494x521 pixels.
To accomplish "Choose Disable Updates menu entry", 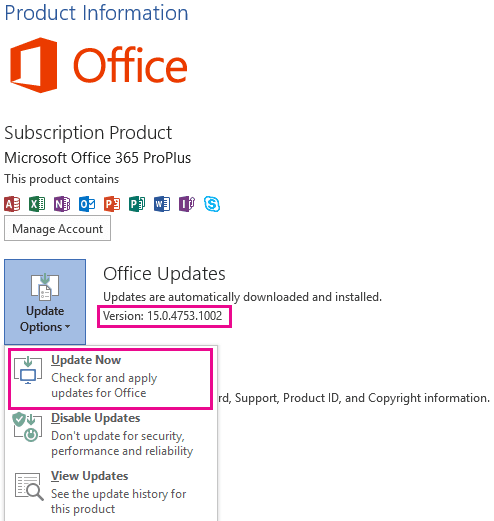I will point(111,435).
